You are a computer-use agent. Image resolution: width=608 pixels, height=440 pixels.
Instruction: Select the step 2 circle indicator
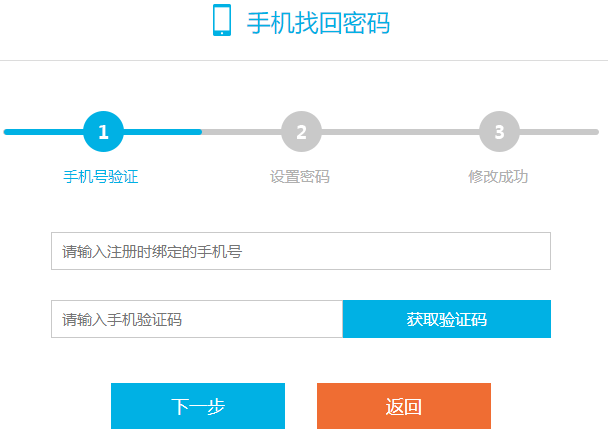301,131
